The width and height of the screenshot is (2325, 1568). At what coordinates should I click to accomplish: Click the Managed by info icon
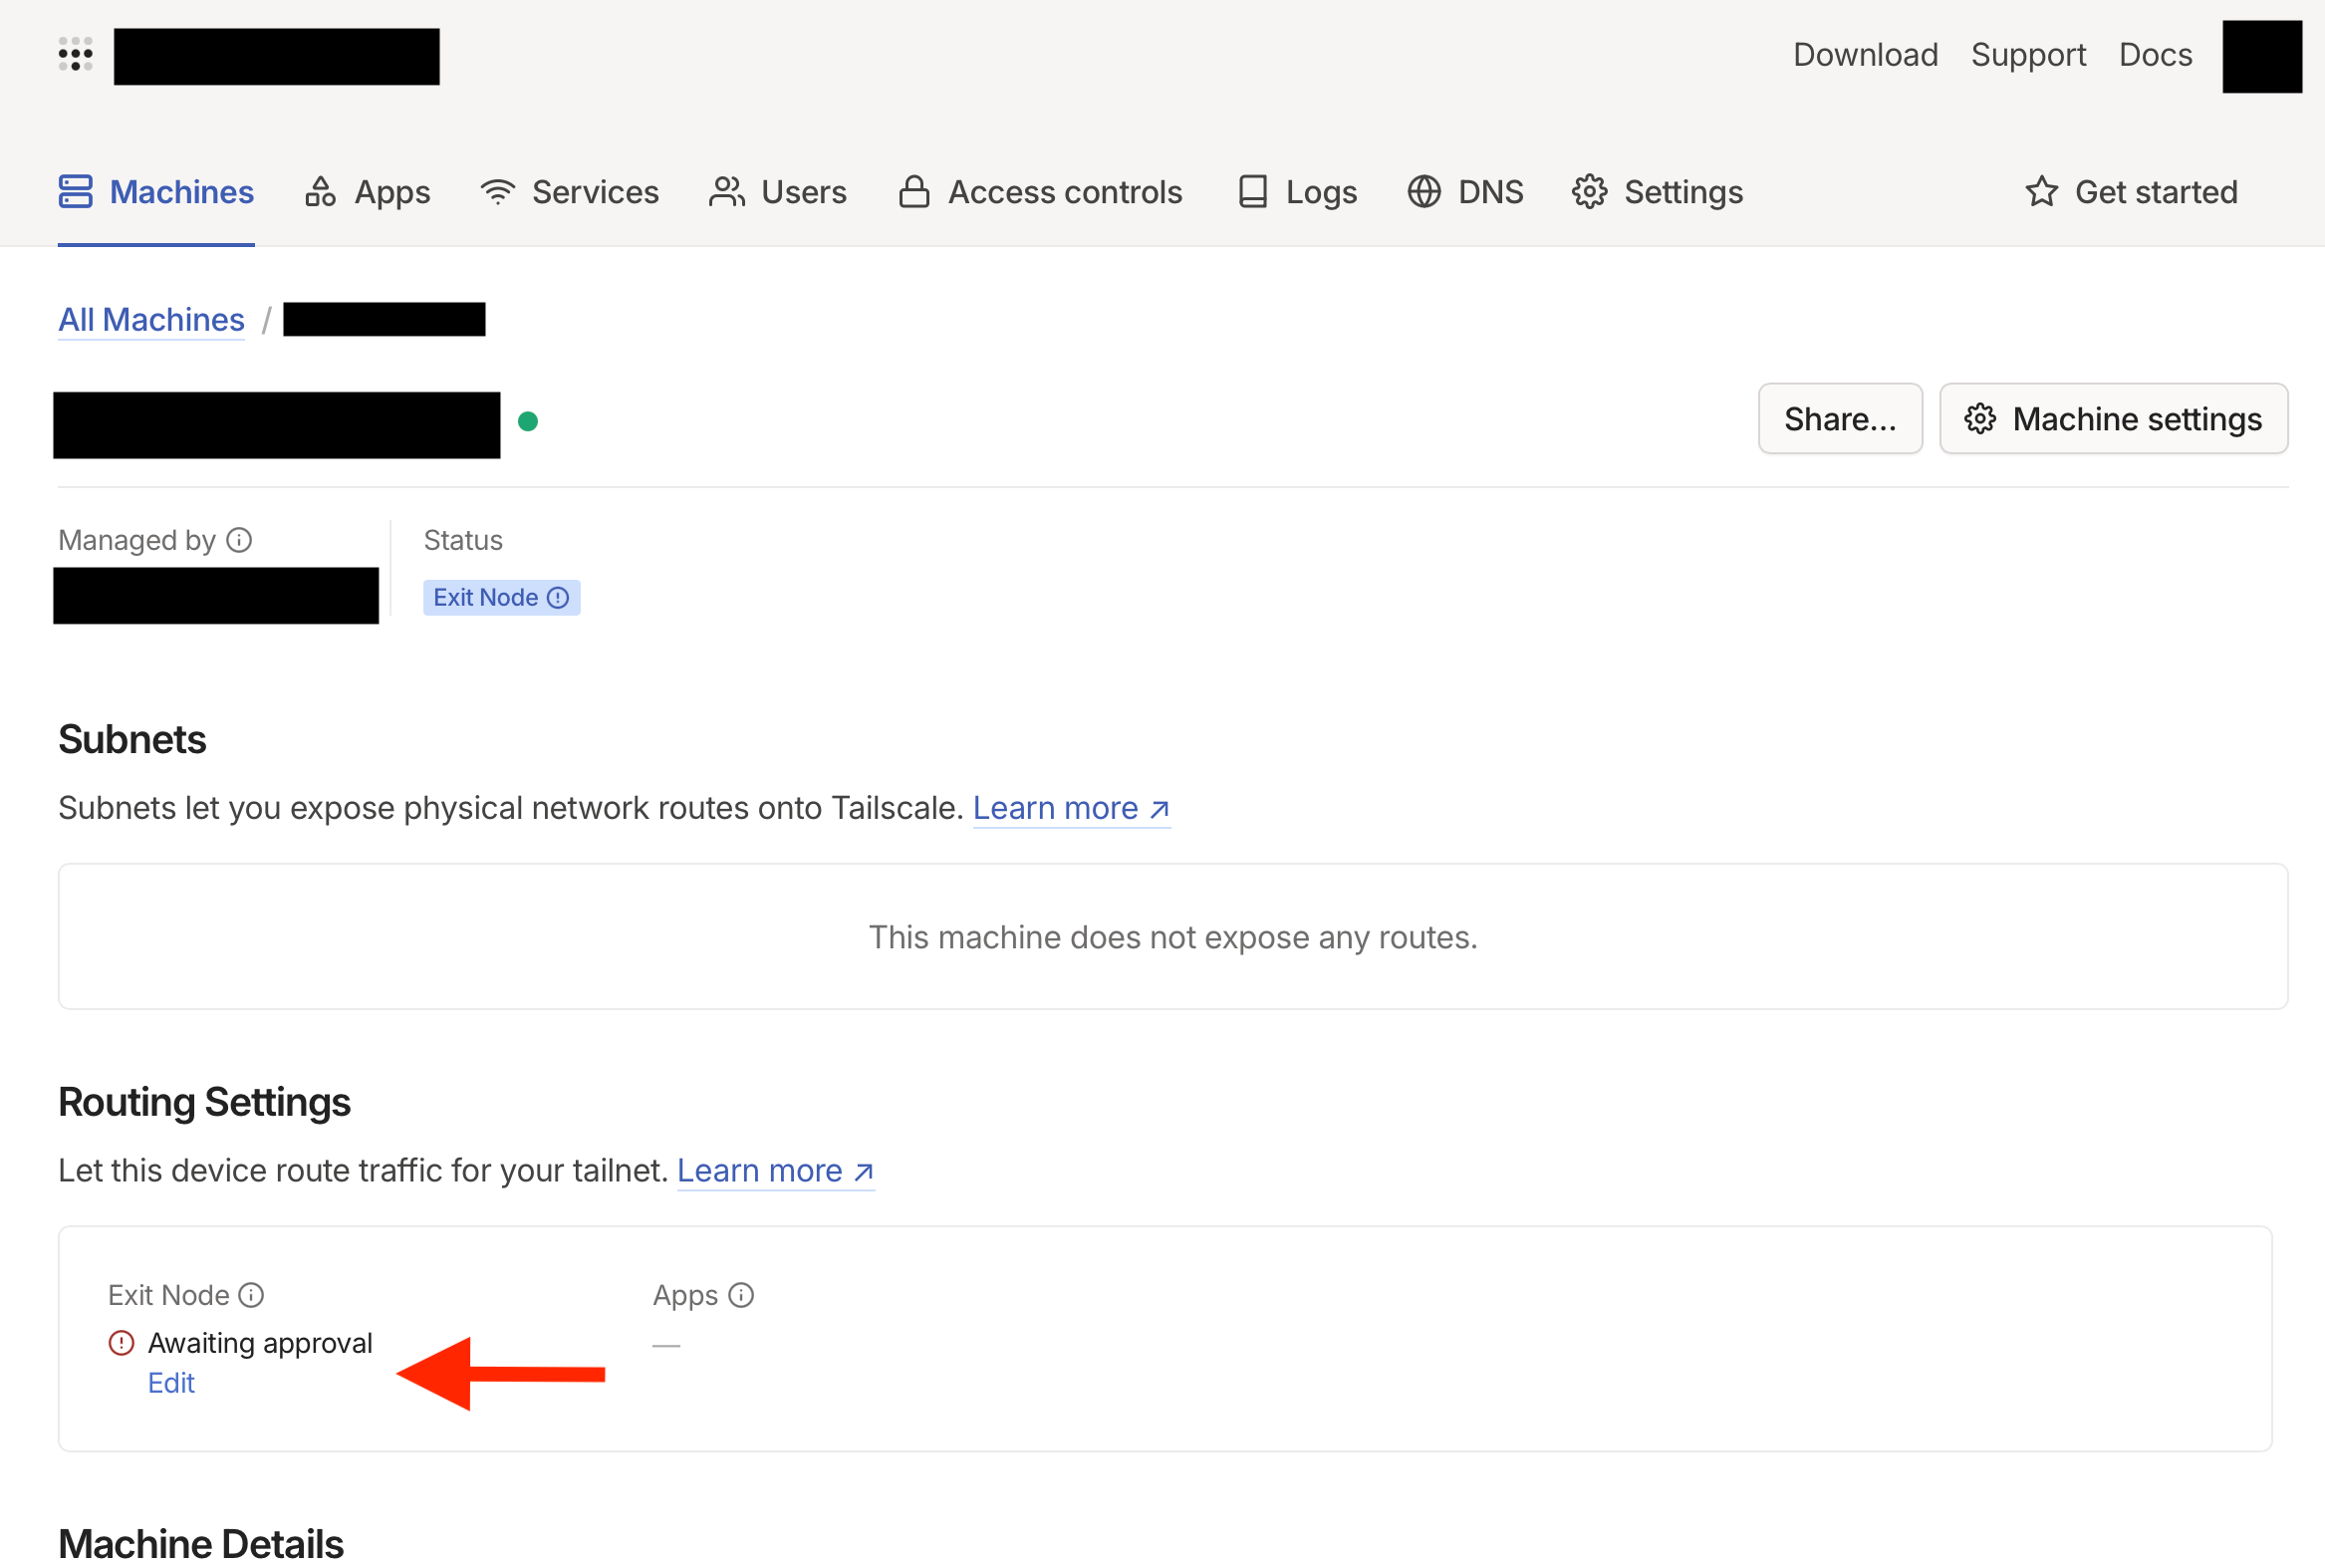tap(239, 539)
